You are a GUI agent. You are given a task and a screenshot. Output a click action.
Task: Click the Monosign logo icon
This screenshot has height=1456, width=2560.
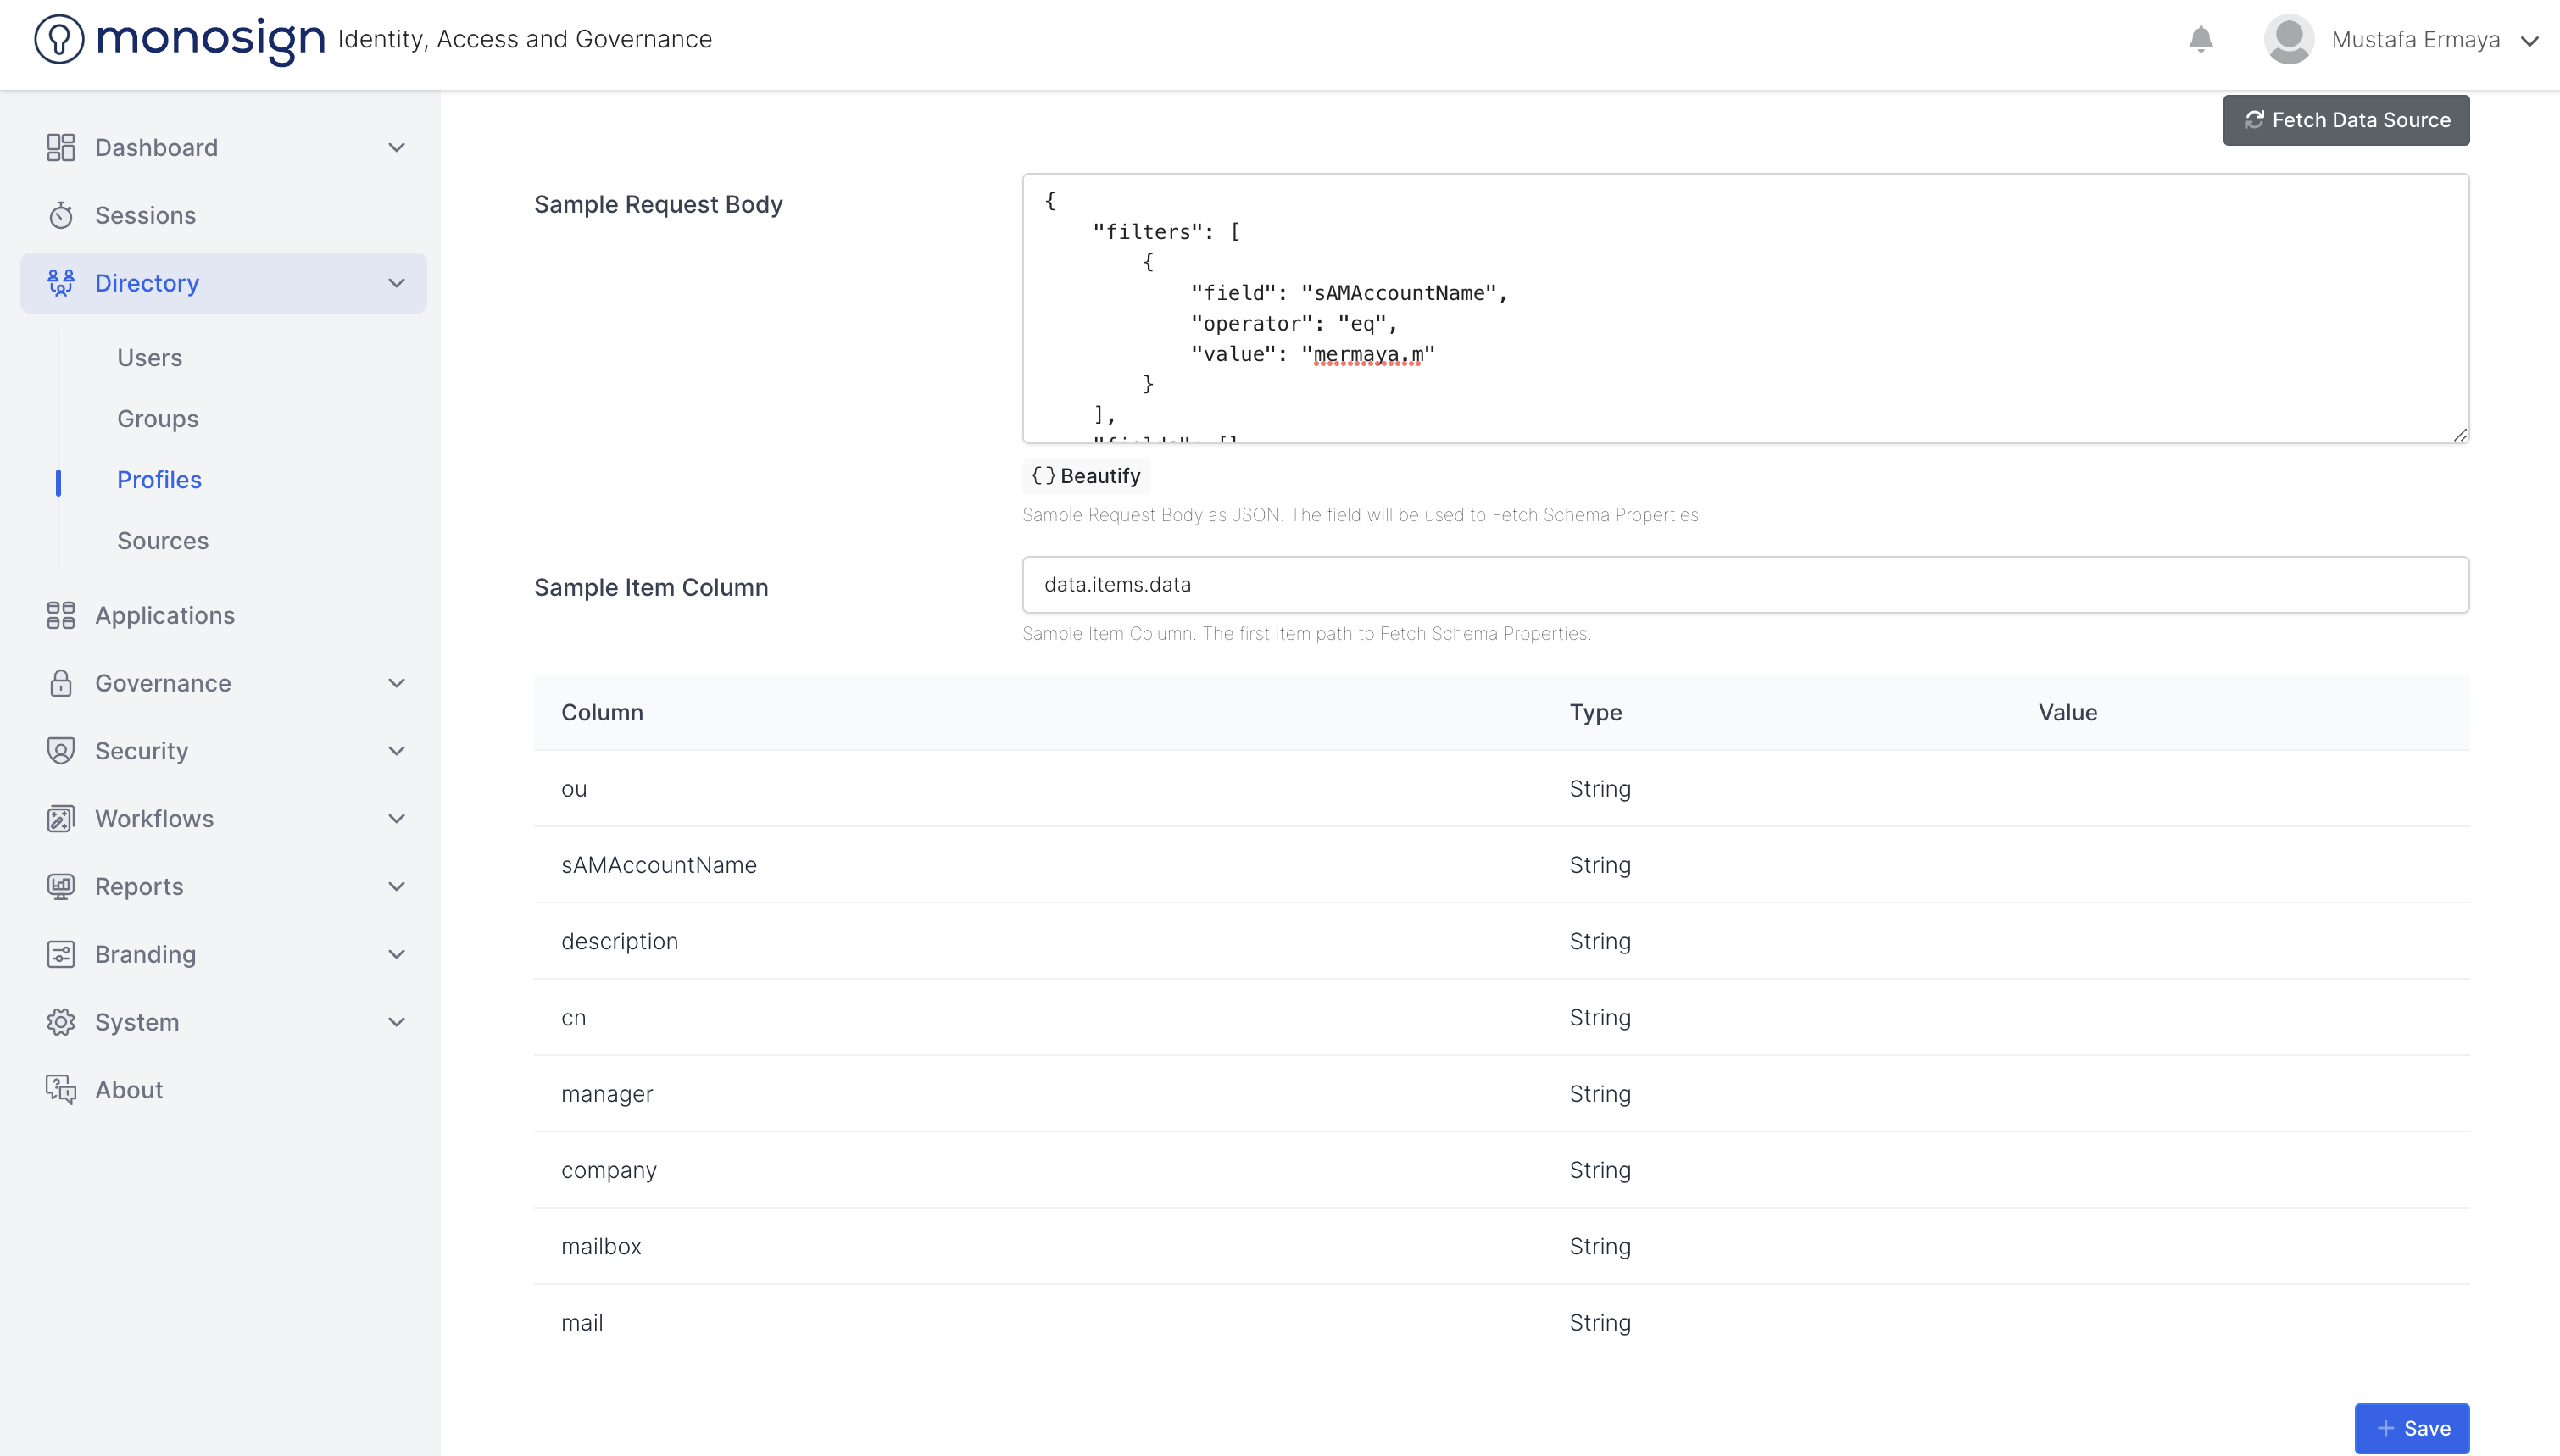pos(59,39)
